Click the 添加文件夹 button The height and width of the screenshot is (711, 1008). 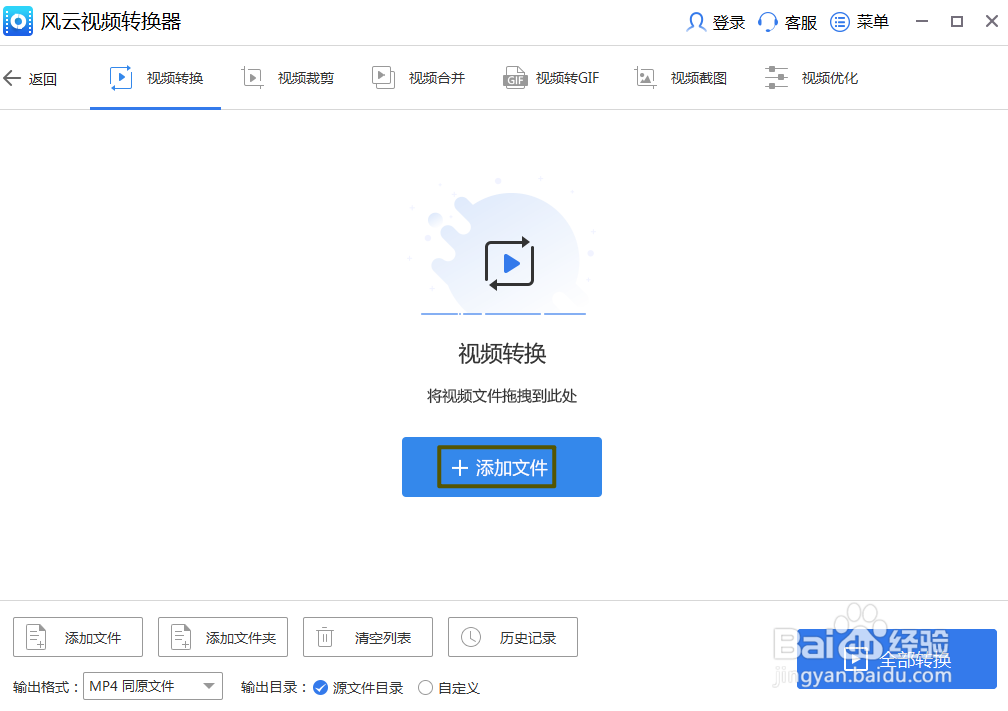click(223, 637)
